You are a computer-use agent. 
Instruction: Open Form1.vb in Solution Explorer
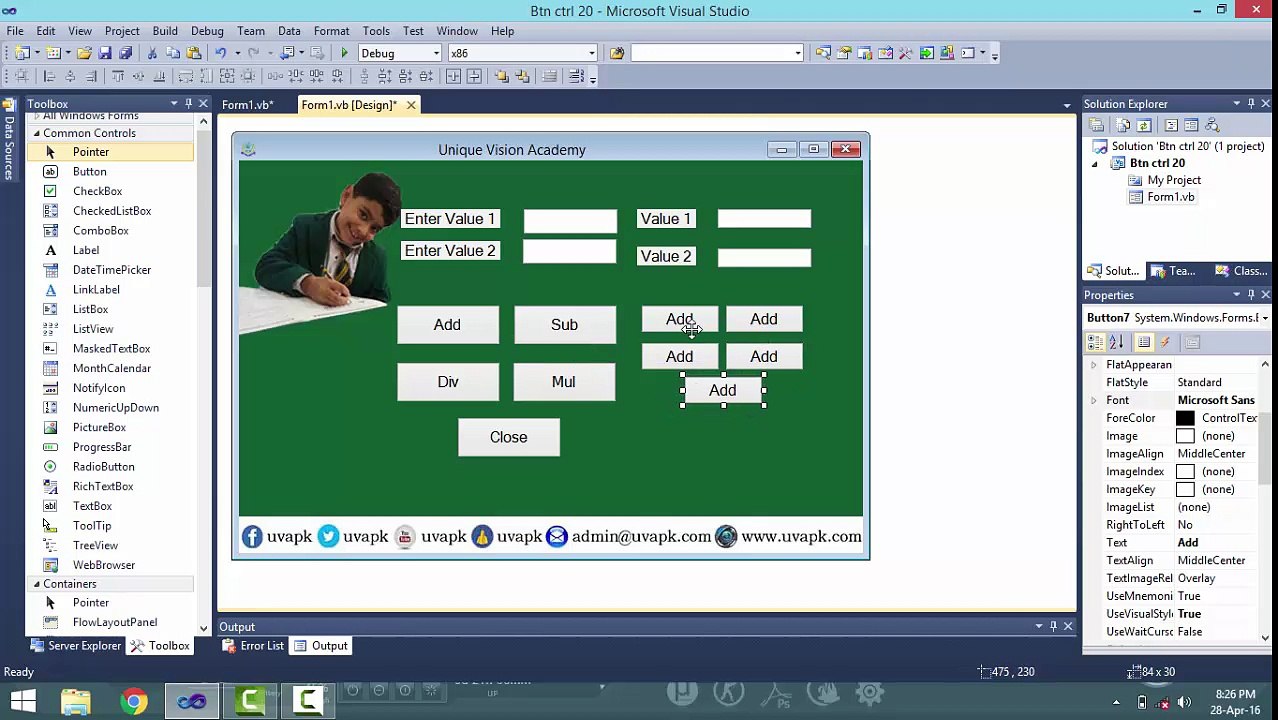pyautogui.click(x=1170, y=197)
